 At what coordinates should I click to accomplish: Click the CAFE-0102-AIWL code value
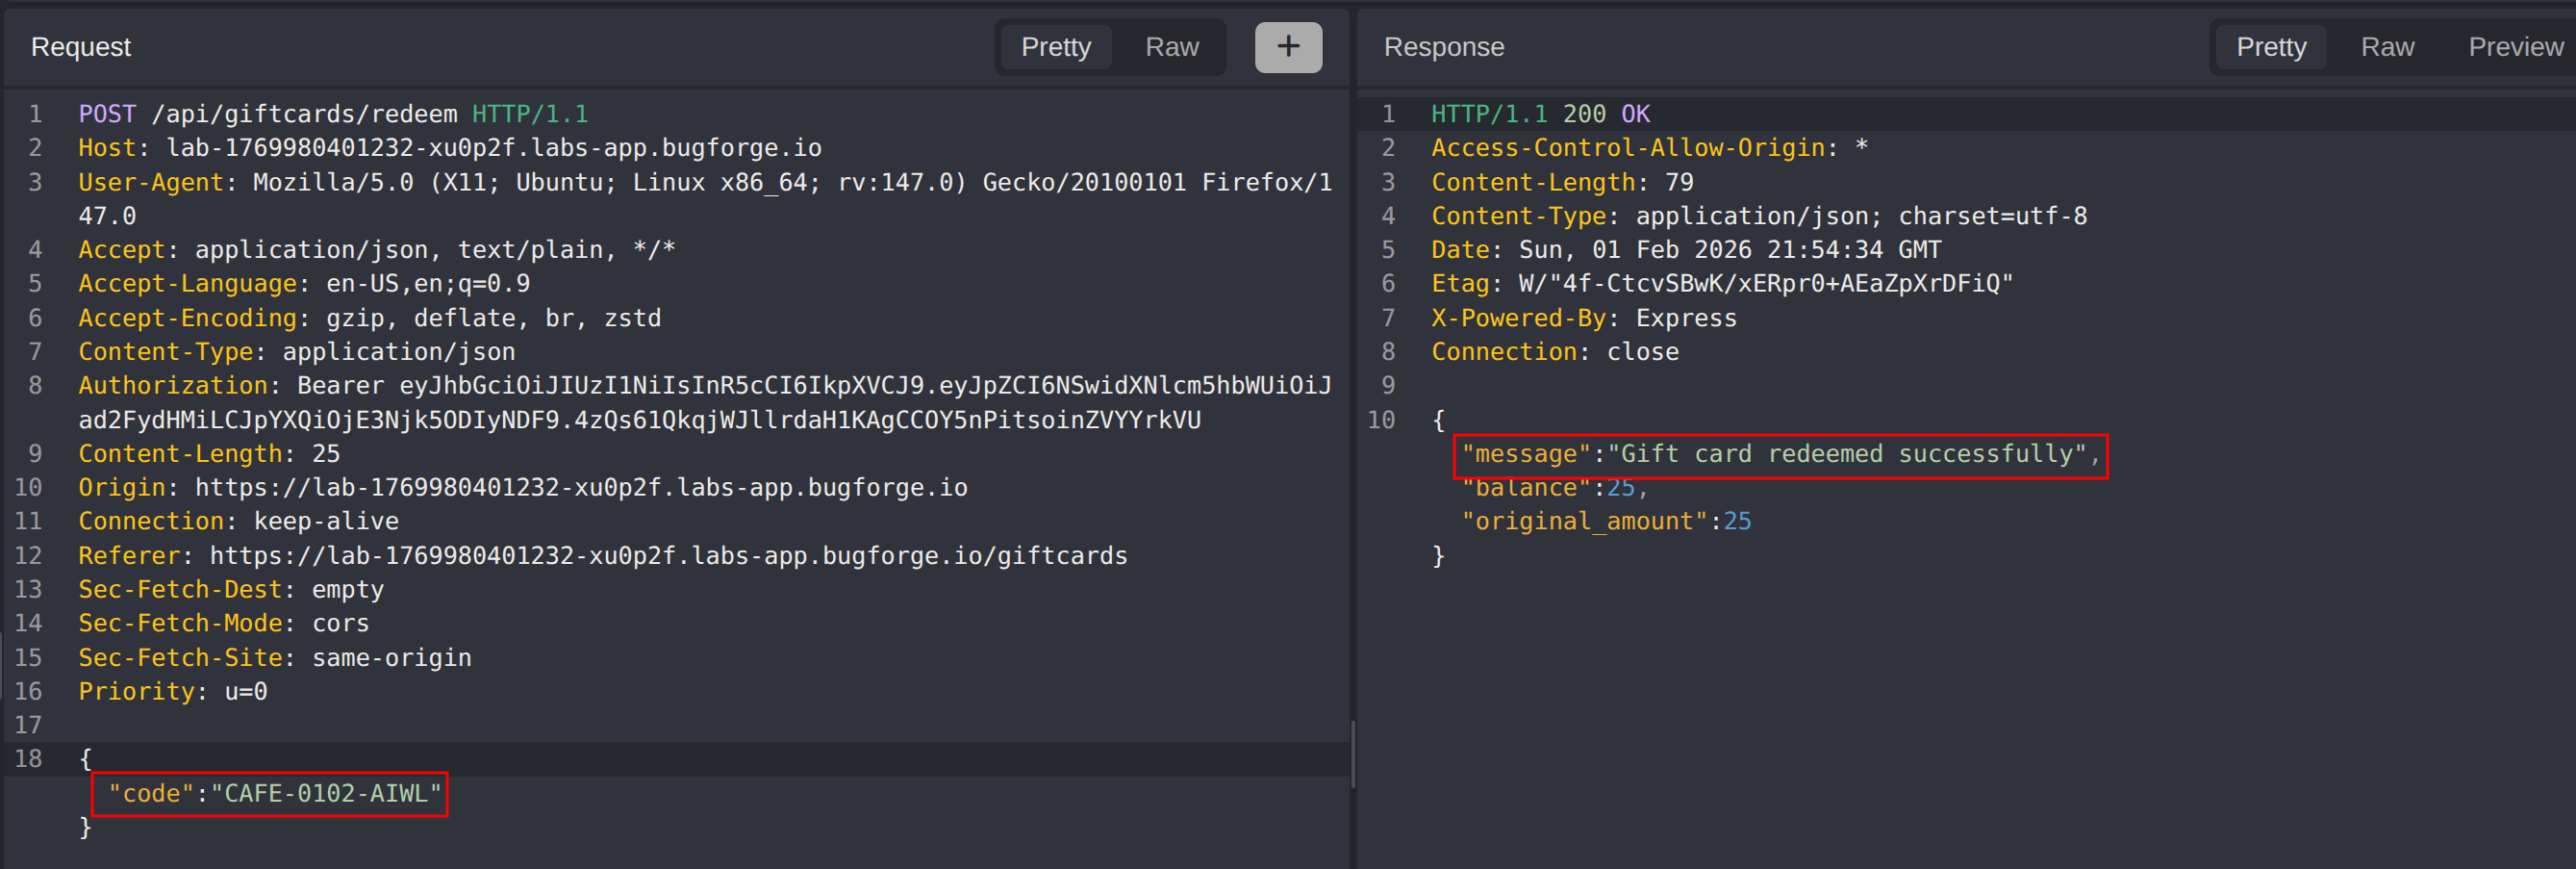[325, 794]
